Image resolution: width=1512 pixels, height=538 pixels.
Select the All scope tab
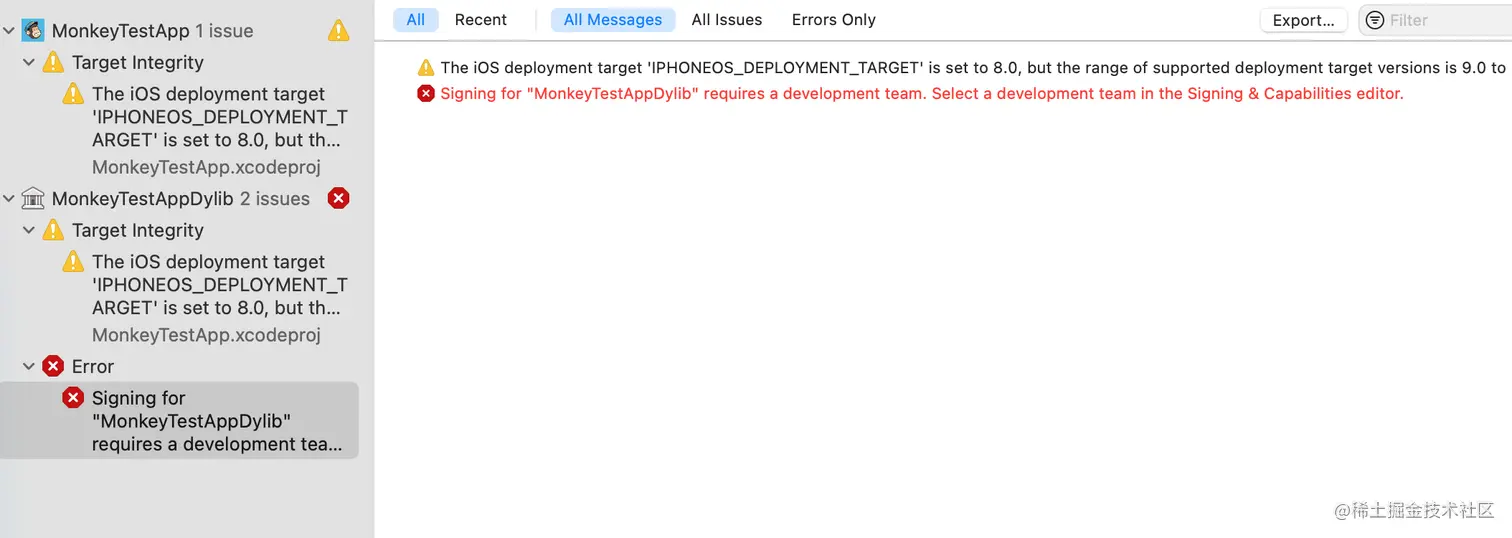pyautogui.click(x=416, y=20)
